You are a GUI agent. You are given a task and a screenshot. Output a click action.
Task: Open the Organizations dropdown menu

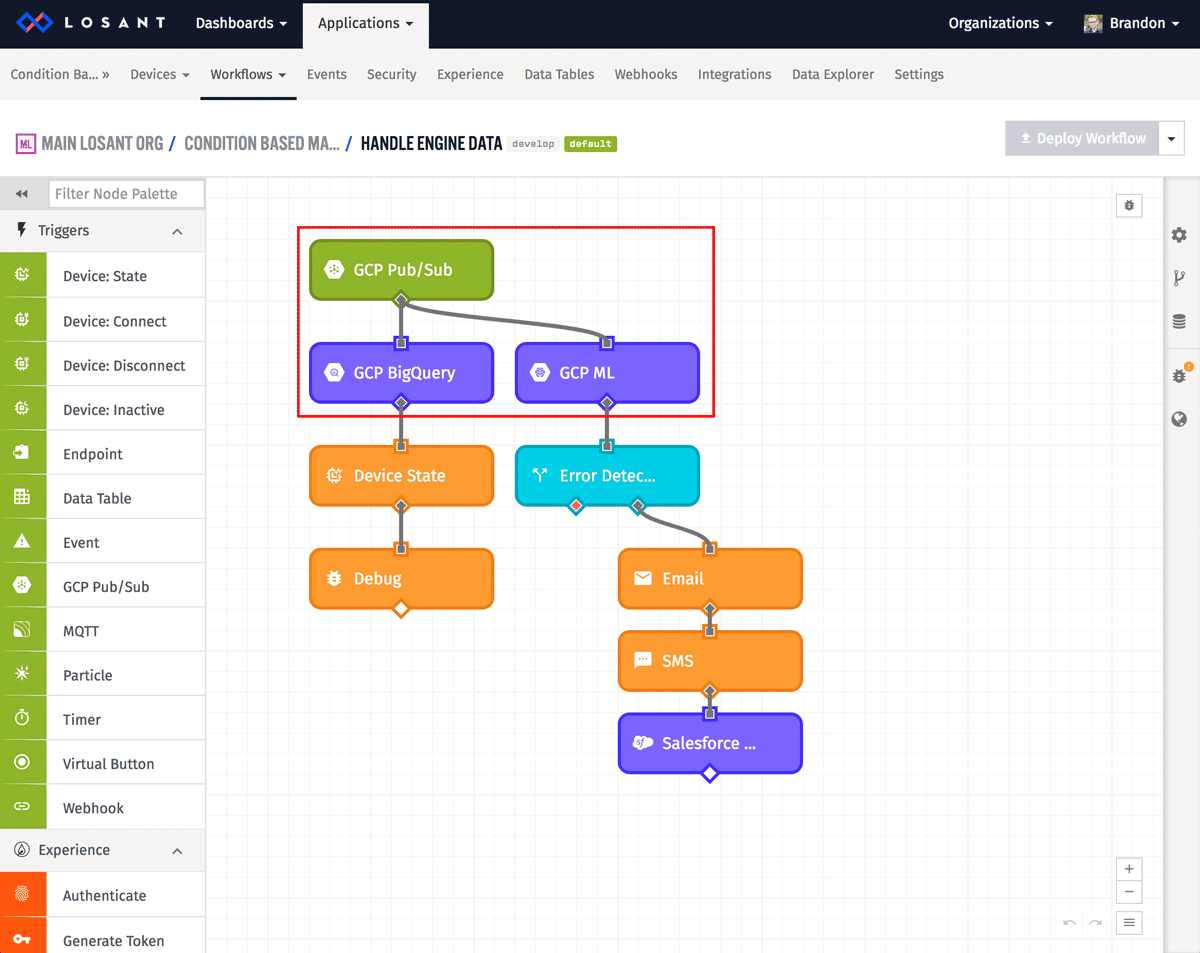(x=1000, y=23)
